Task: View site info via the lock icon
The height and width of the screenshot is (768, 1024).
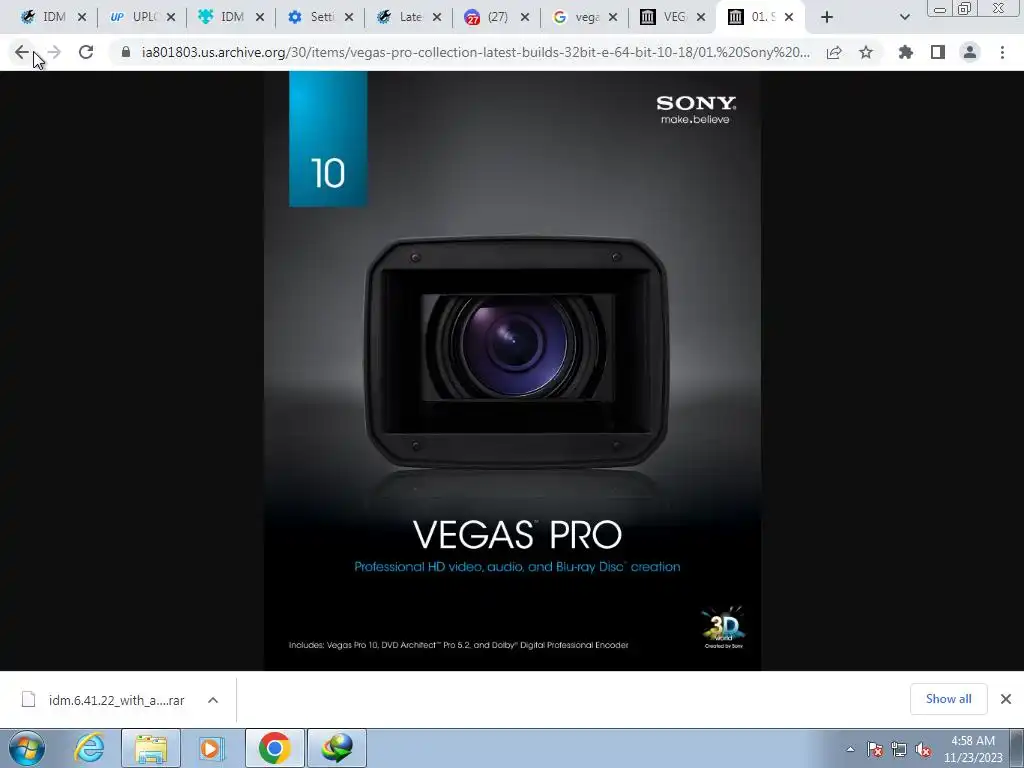Action: click(125, 52)
